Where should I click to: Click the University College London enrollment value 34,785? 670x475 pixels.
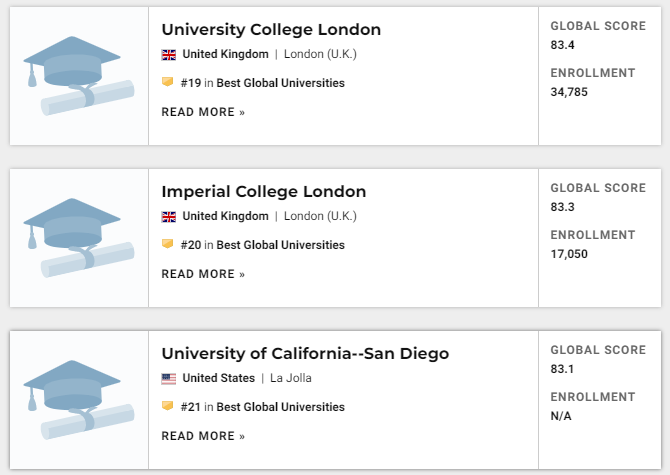(x=569, y=92)
